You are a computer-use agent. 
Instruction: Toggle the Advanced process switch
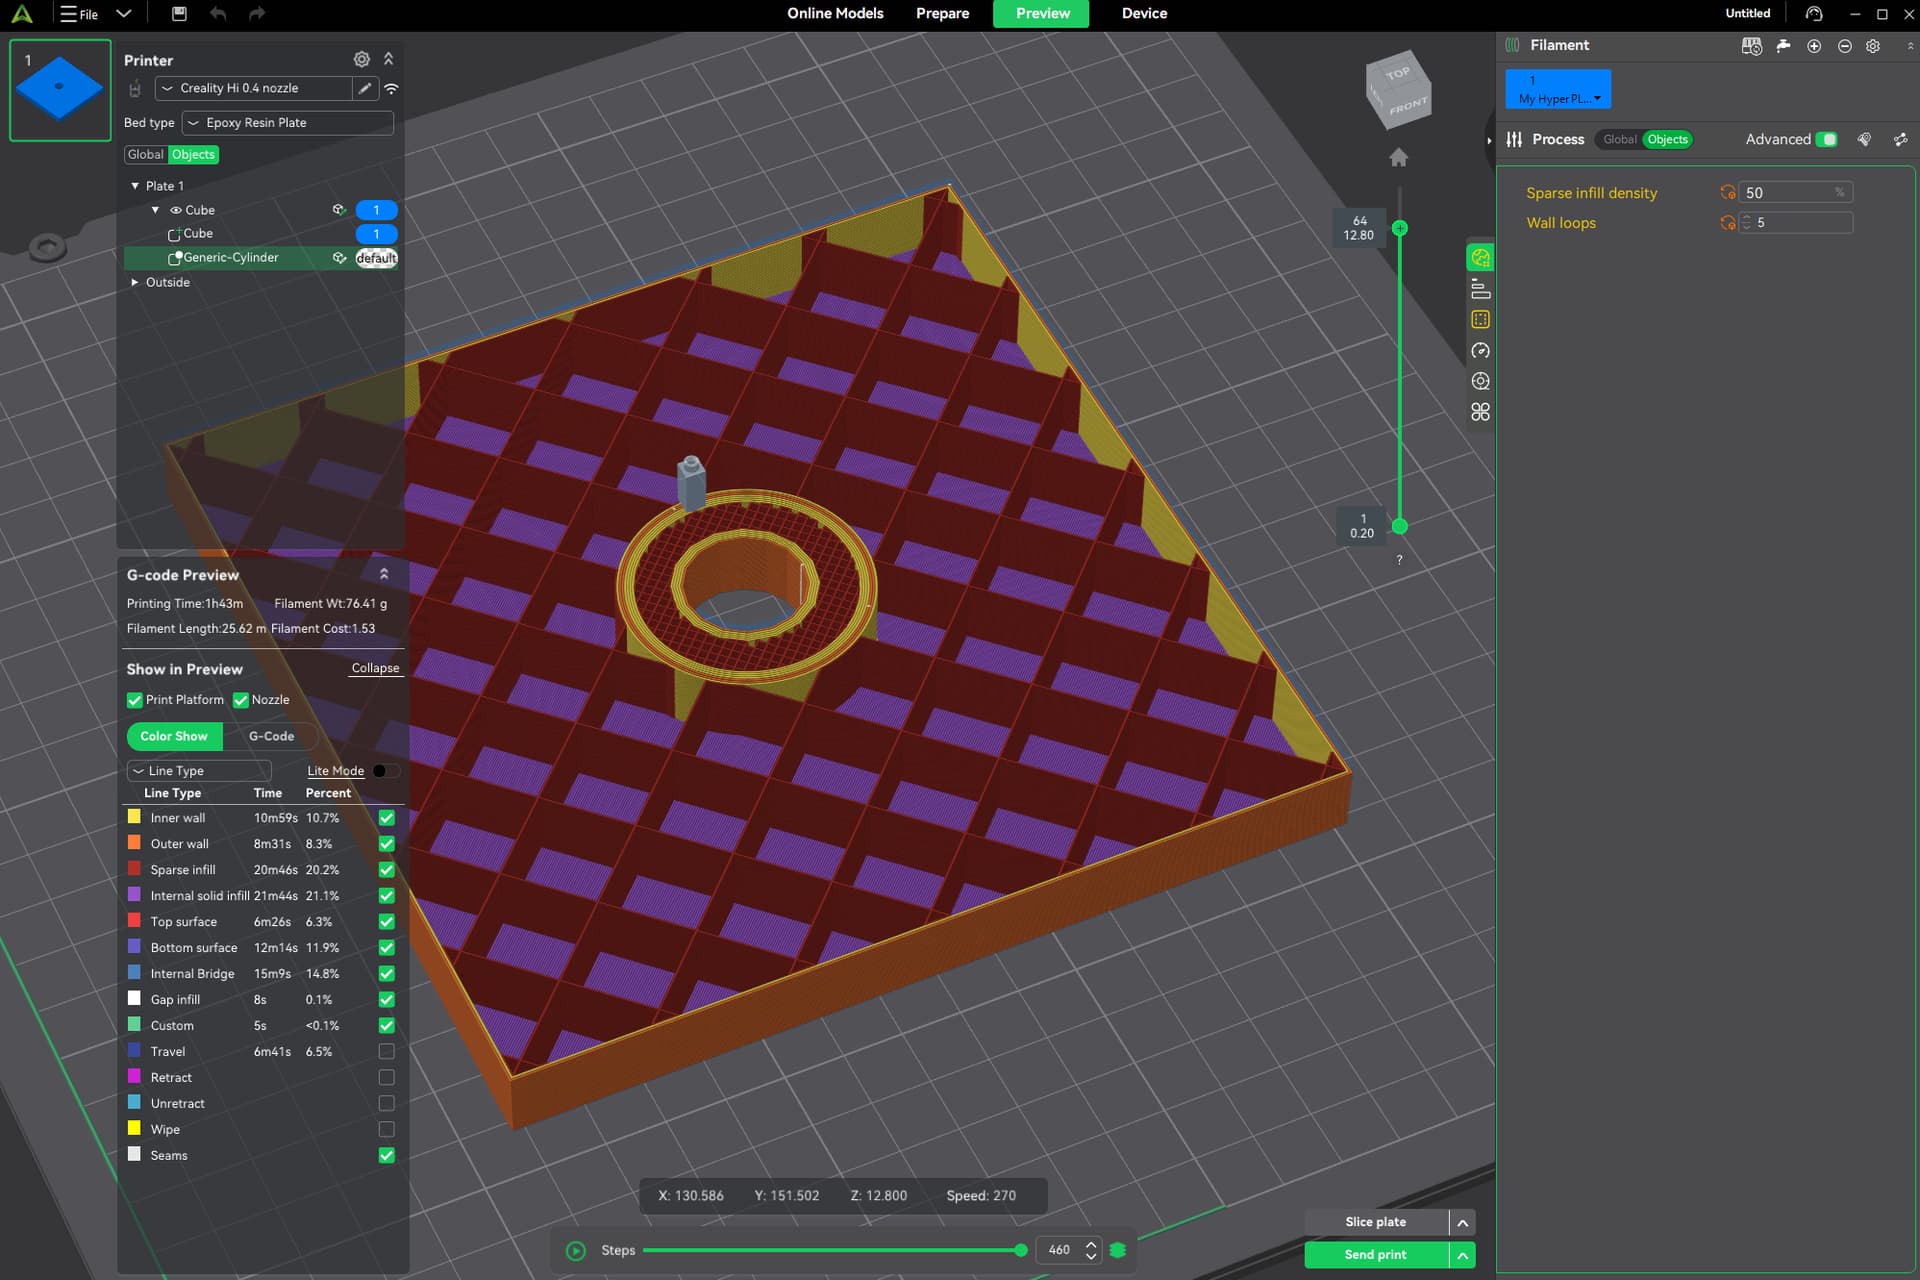(x=1826, y=140)
